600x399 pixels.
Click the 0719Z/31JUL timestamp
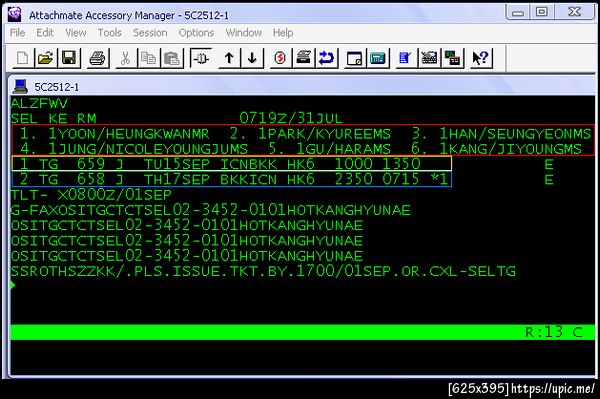[291, 118]
